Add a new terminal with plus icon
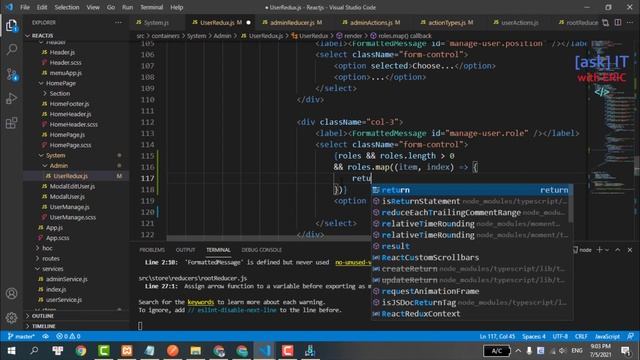This screenshot has width=640, height=360. [599, 250]
